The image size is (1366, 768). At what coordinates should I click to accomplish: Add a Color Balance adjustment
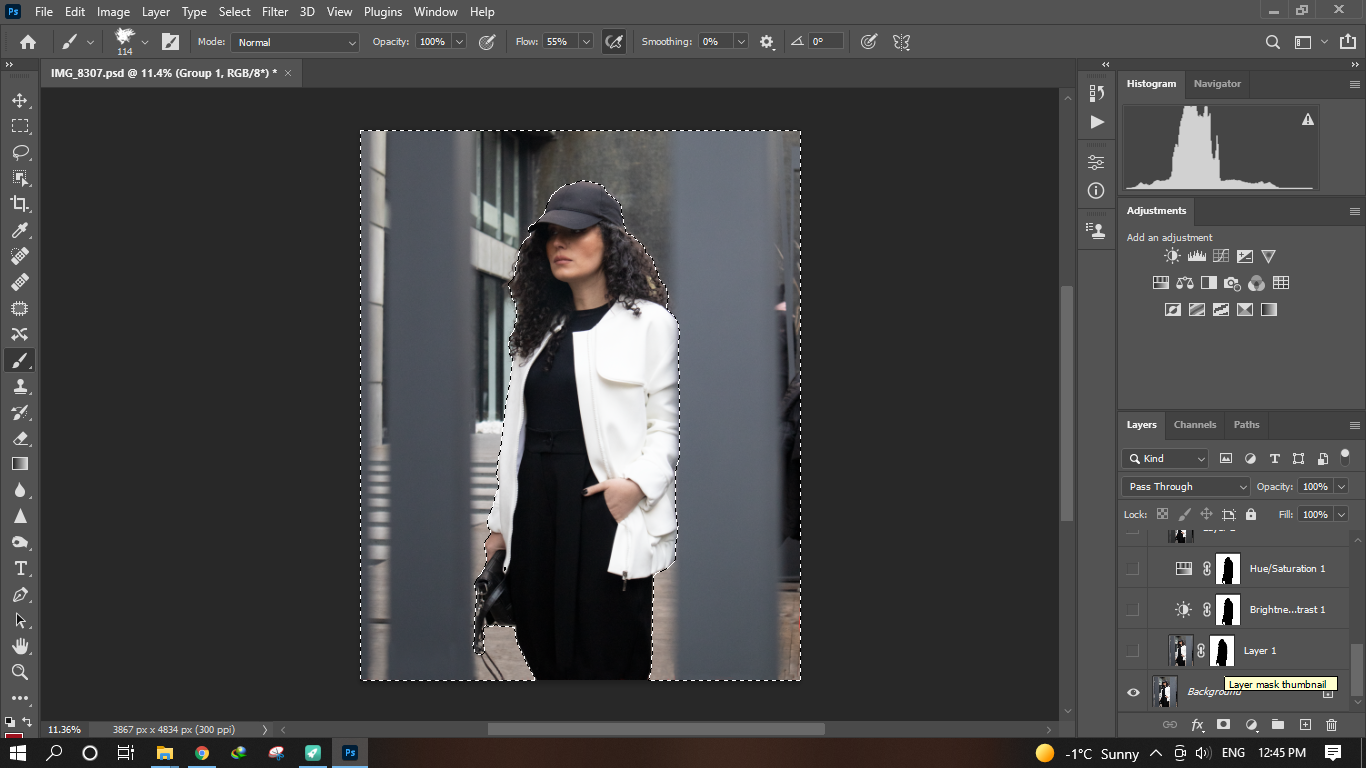[1185, 283]
